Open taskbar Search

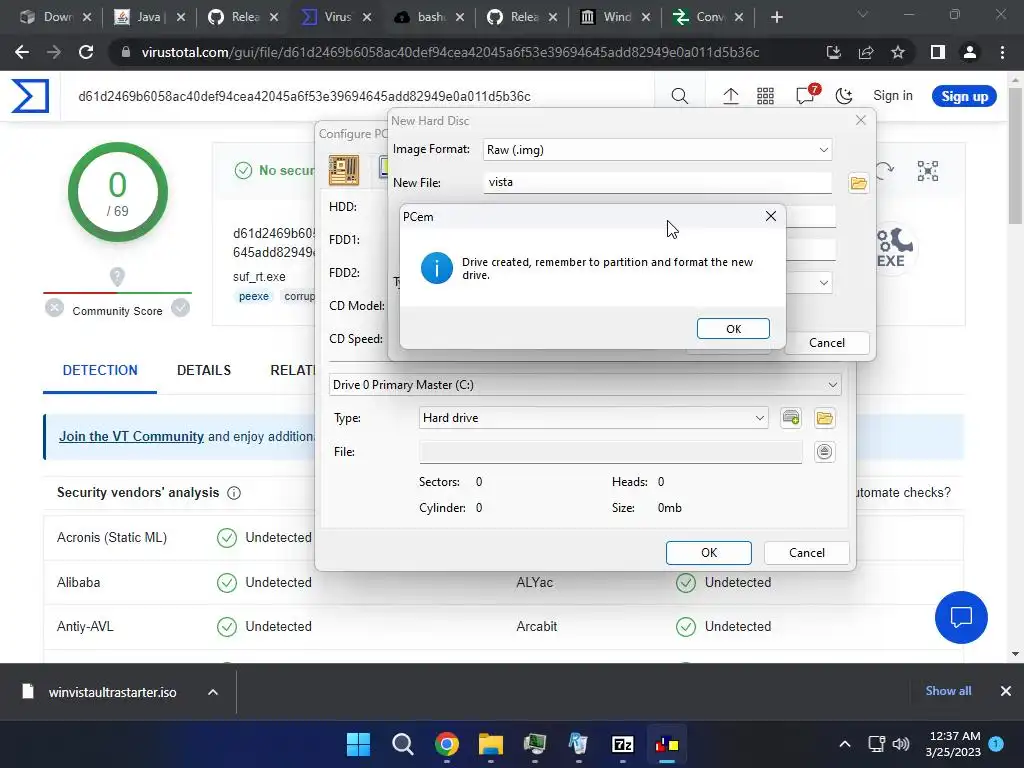coord(402,744)
